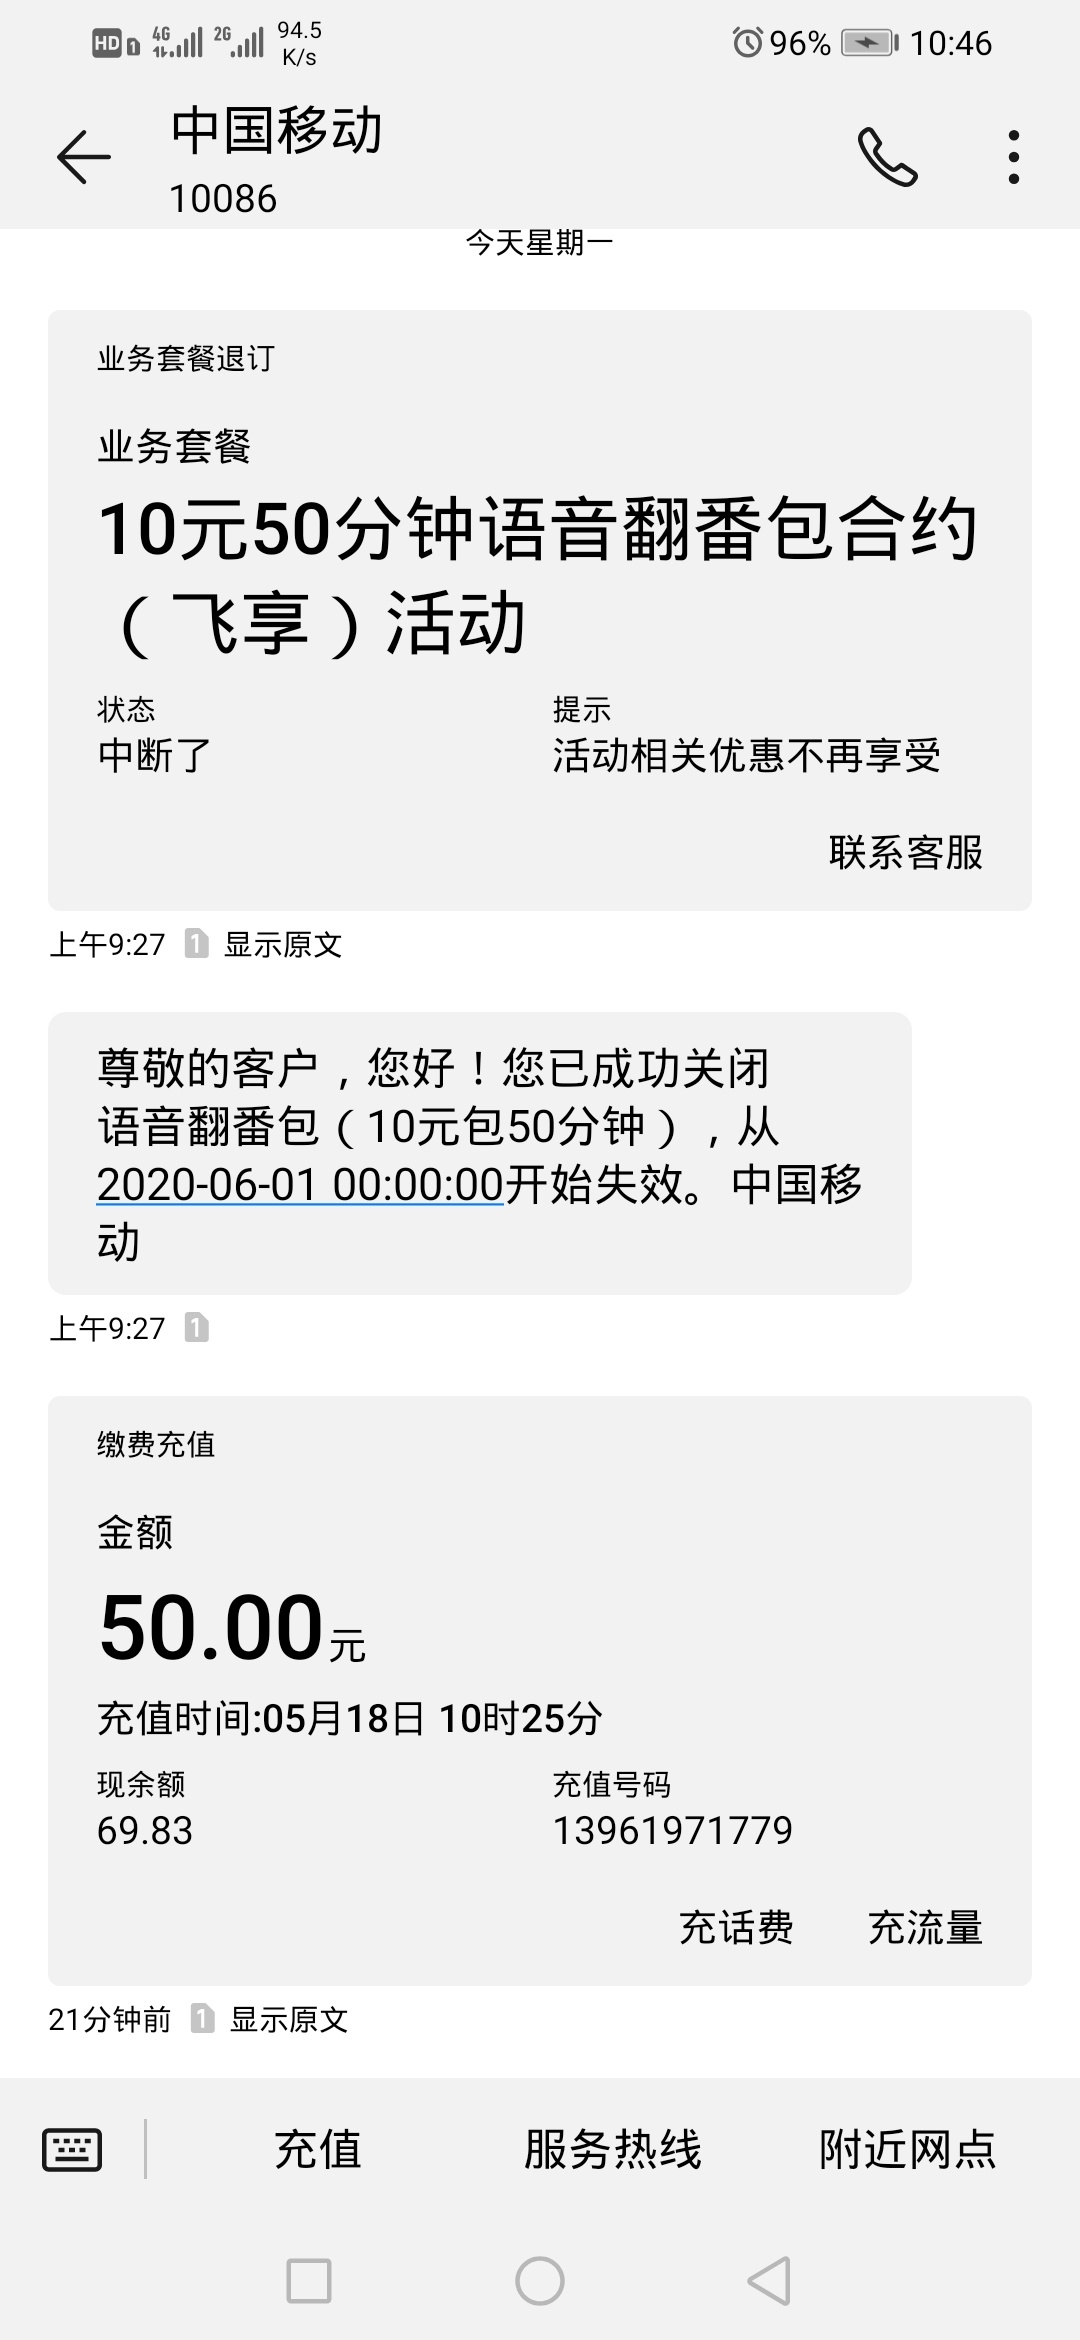1080x2340 pixels.
Task: Tap 联系客服 in the package card
Action: 906,852
